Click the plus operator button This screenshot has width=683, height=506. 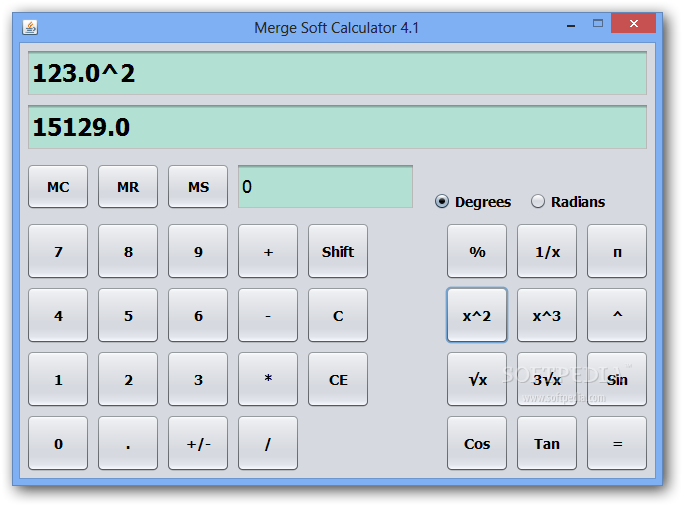268,251
